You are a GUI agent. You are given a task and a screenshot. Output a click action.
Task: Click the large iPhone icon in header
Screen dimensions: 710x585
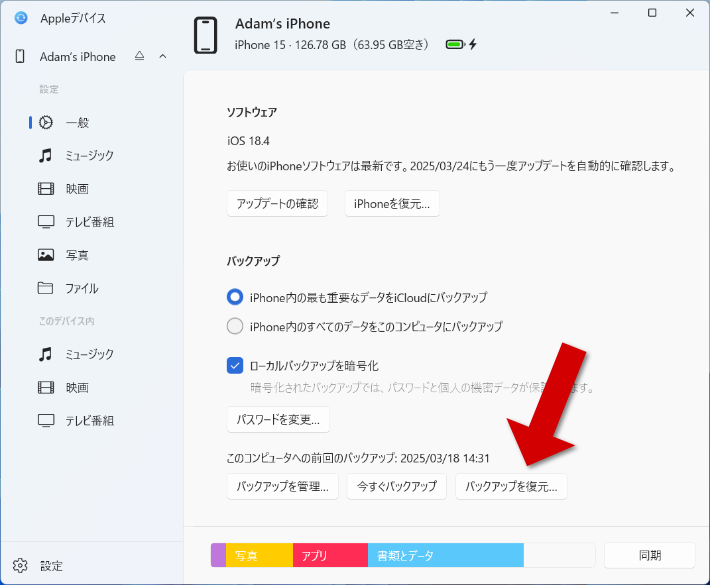click(x=206, y=35)
